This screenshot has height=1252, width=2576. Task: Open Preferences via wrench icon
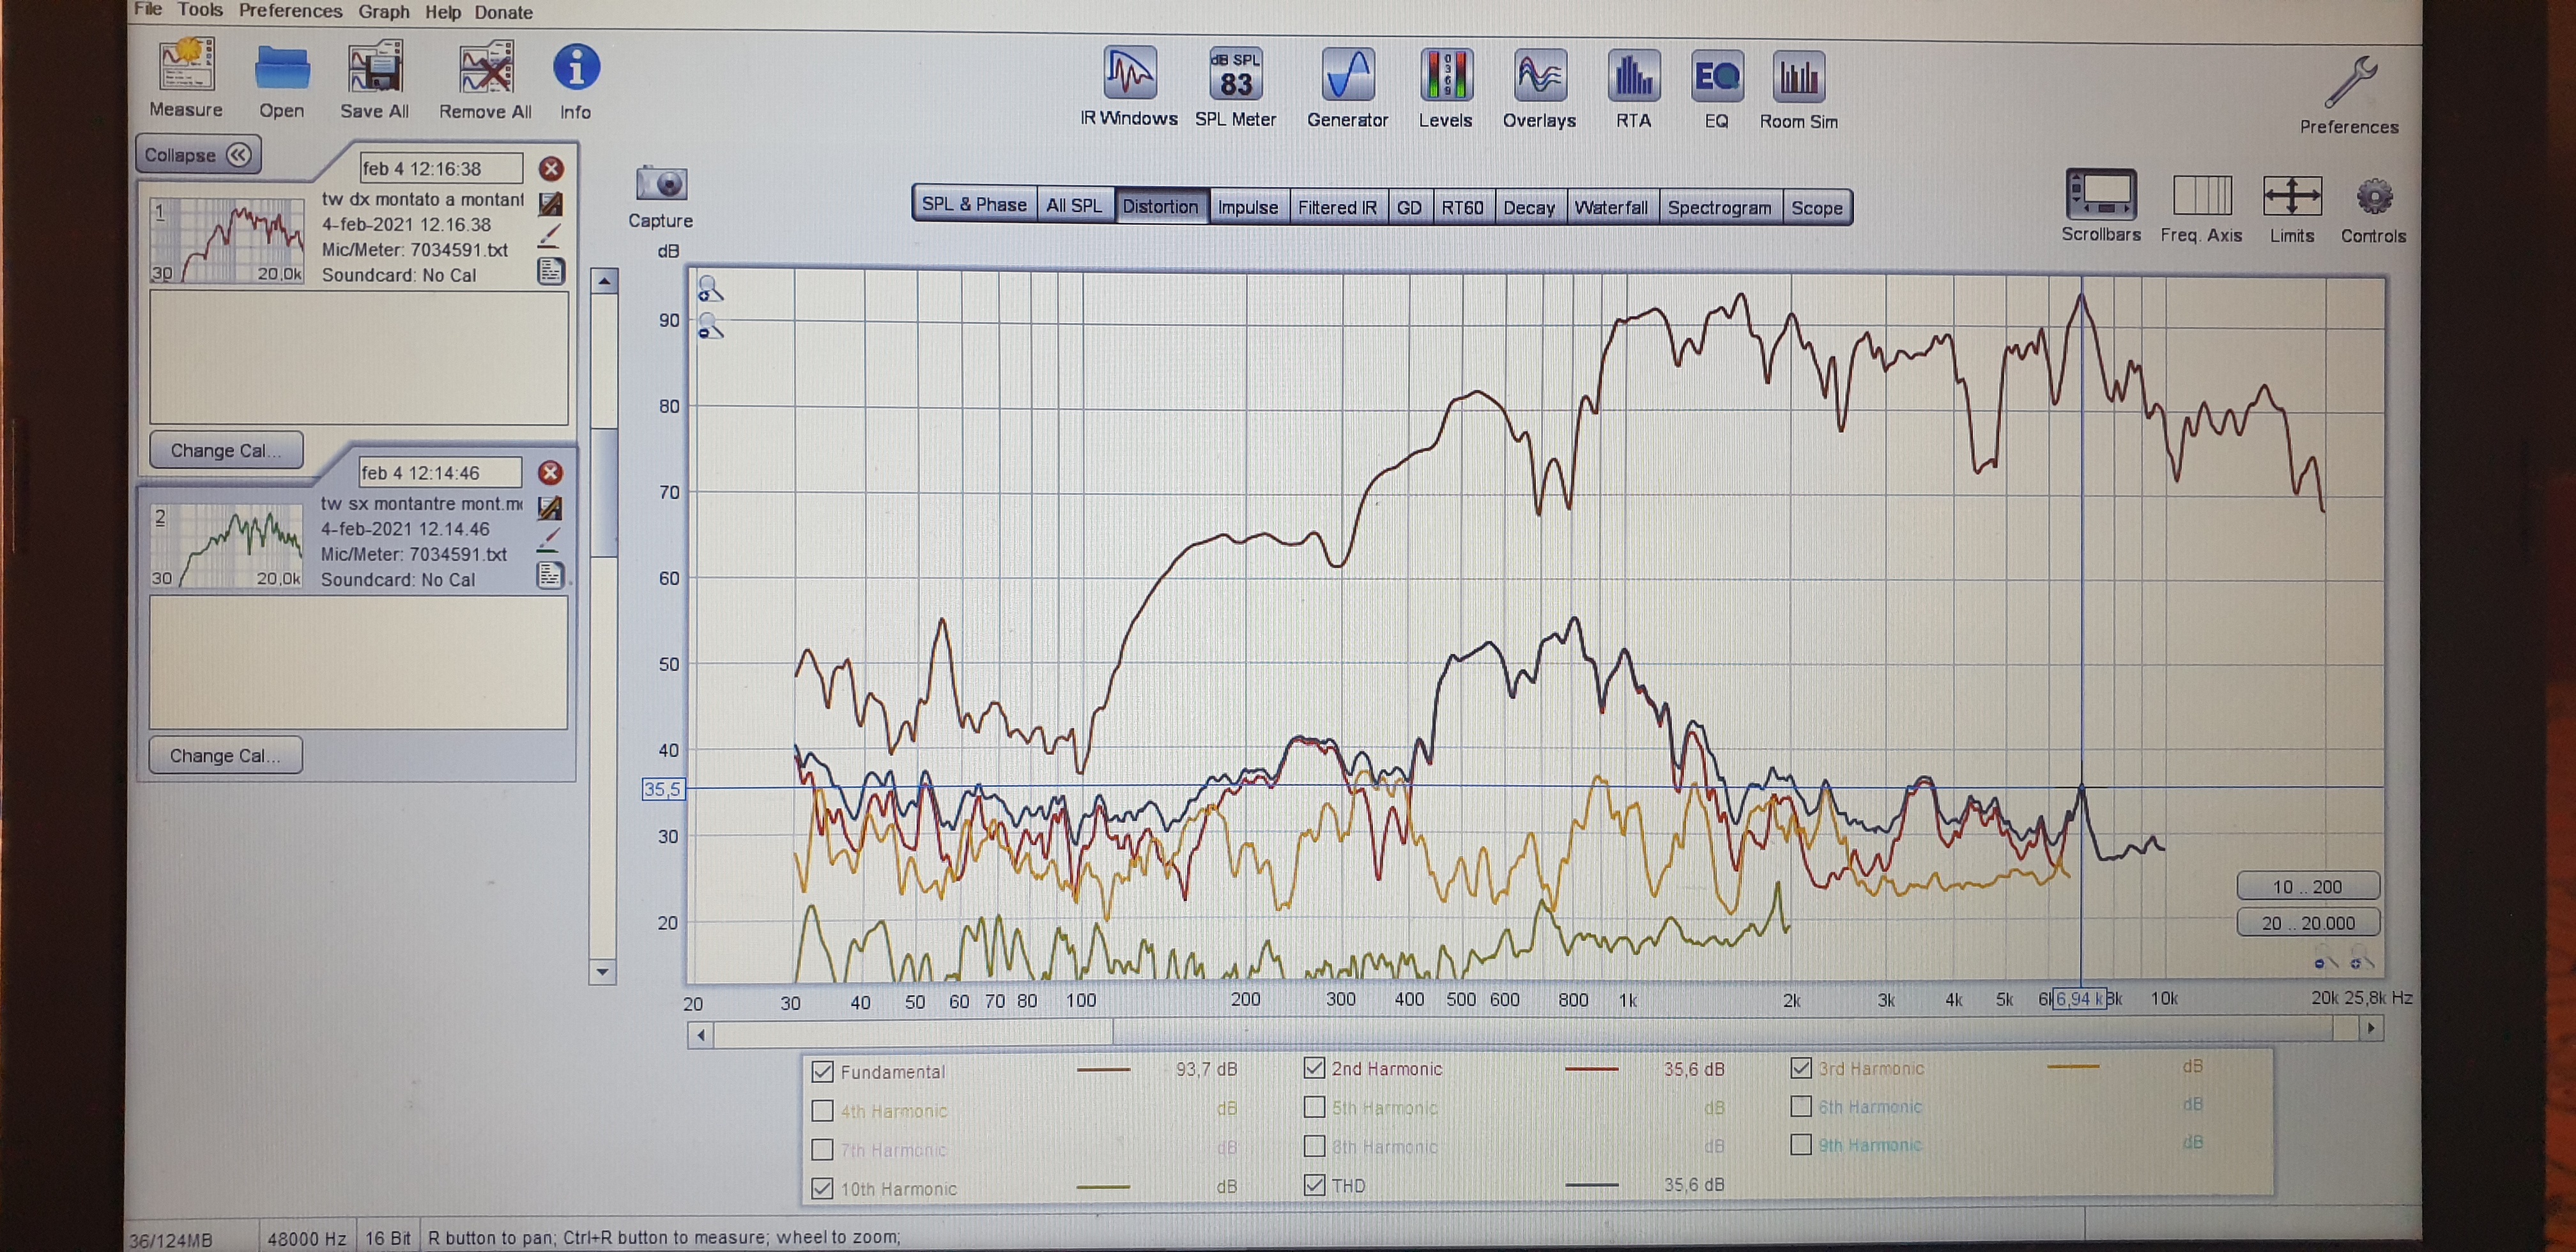2350,82
